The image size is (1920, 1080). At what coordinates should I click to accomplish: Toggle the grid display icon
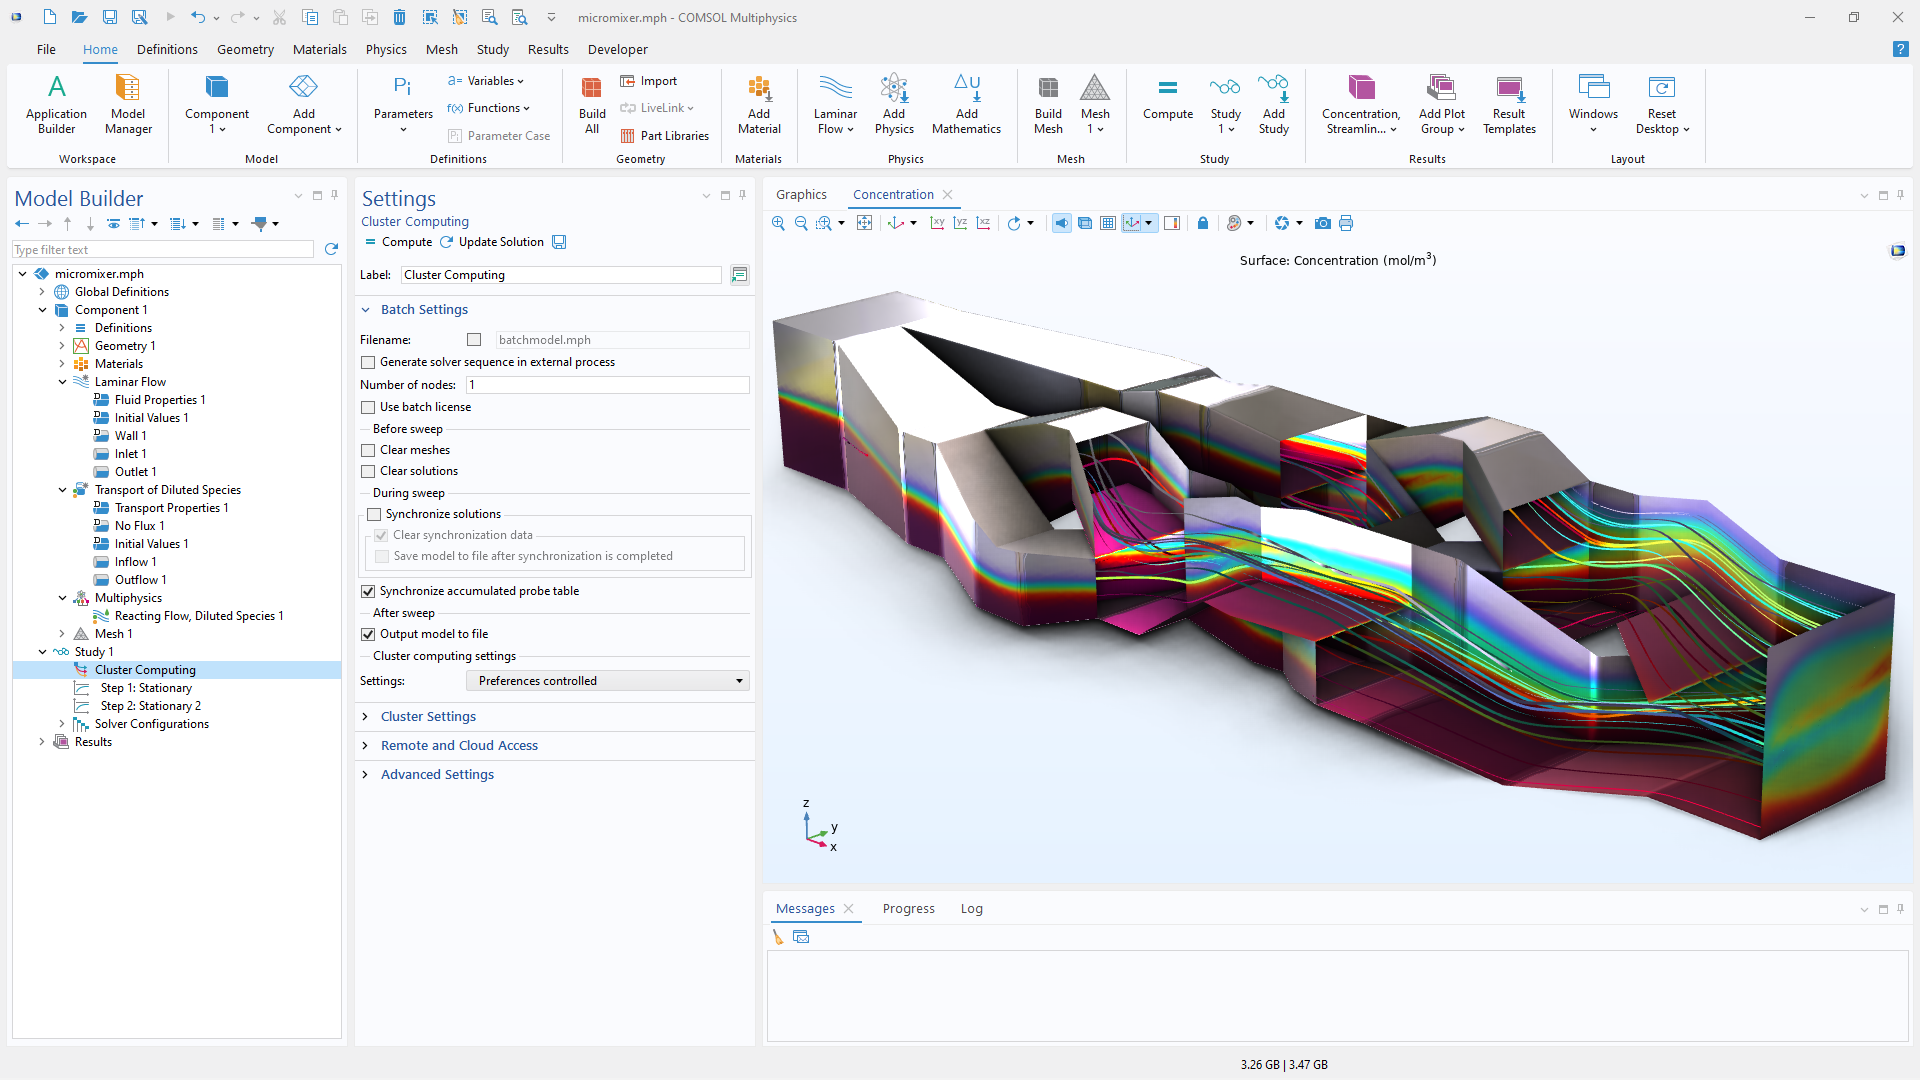[1108, 223]
